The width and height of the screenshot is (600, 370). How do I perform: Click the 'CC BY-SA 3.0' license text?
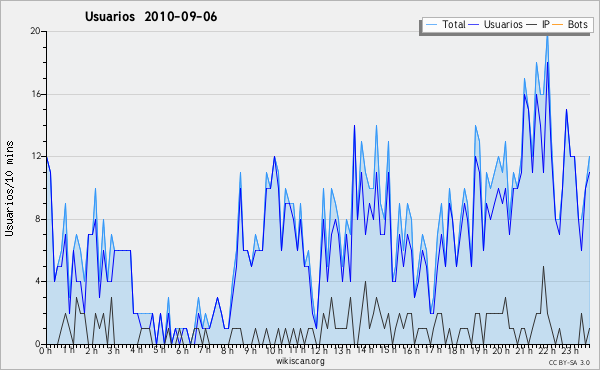[569, 362]
